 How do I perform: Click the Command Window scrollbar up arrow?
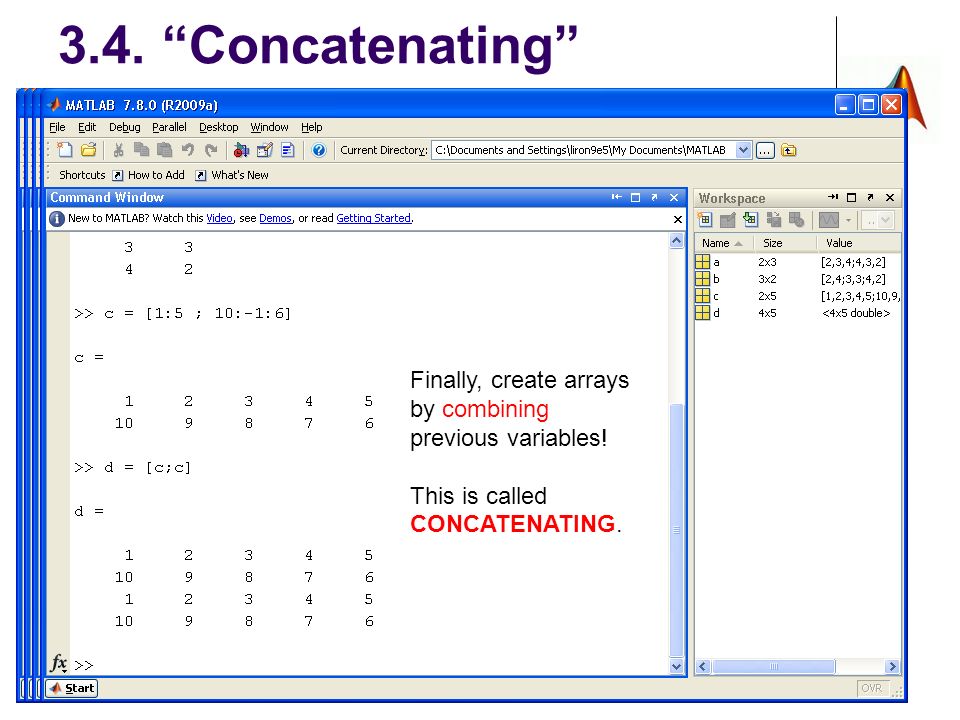(x=677, y=241)
